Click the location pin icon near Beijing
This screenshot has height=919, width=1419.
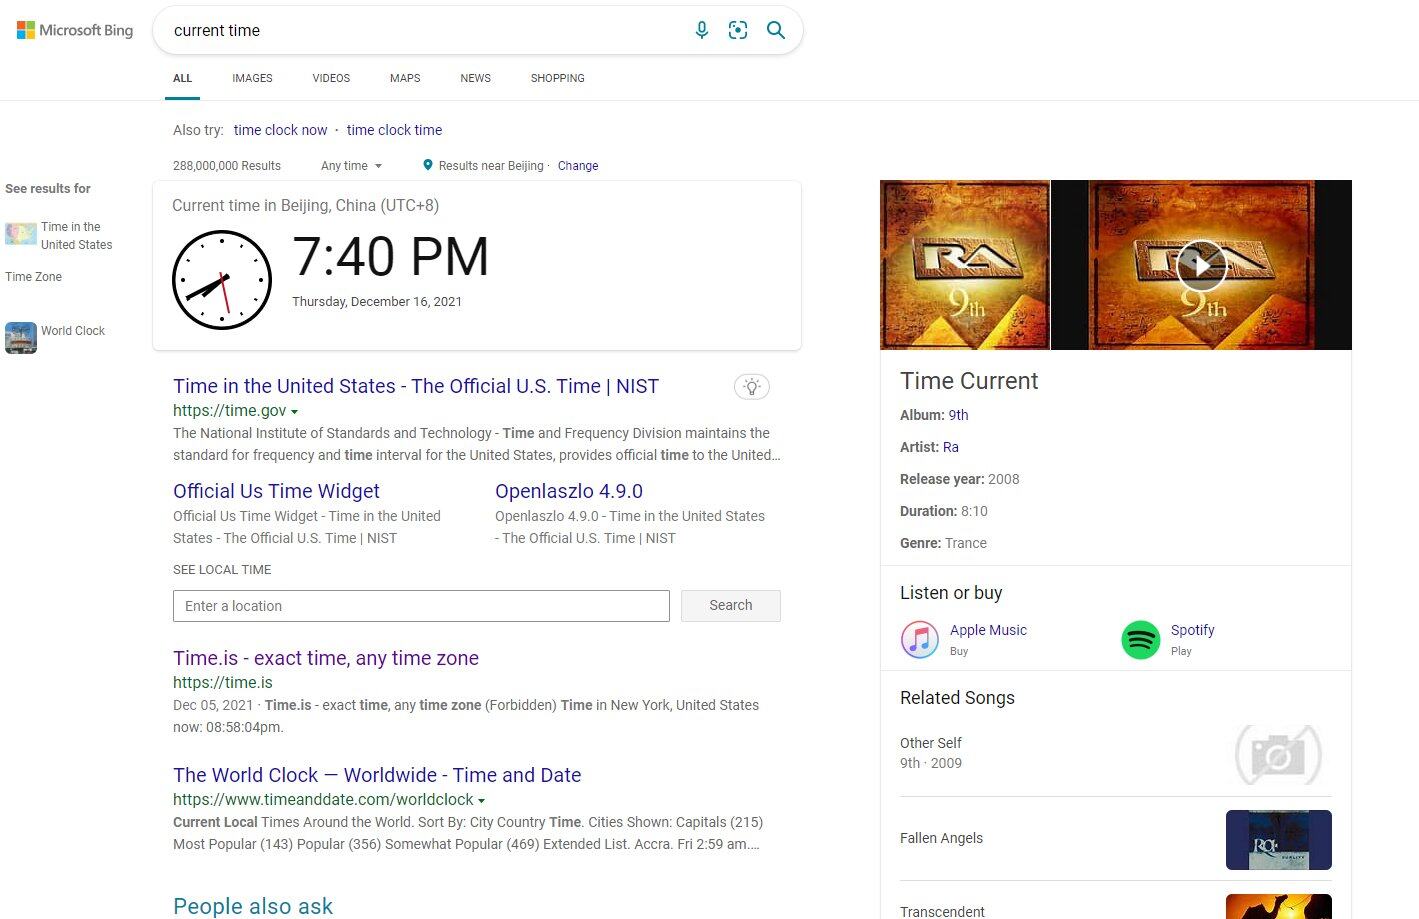coord(428,165)
